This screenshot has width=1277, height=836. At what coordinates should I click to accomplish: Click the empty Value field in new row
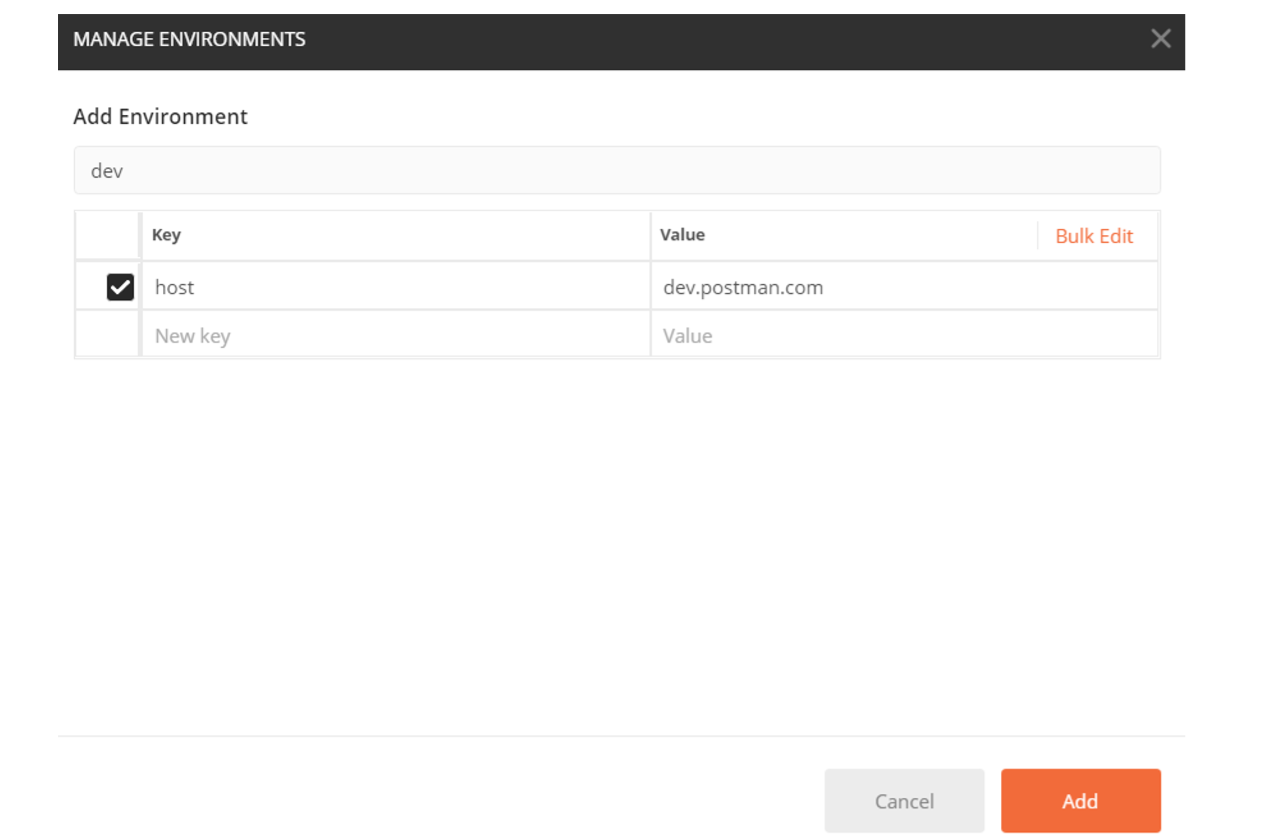coord(903,336)
